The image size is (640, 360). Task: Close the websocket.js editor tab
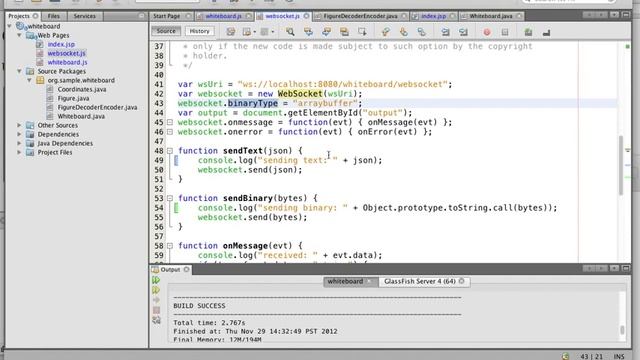click(307, 16)
